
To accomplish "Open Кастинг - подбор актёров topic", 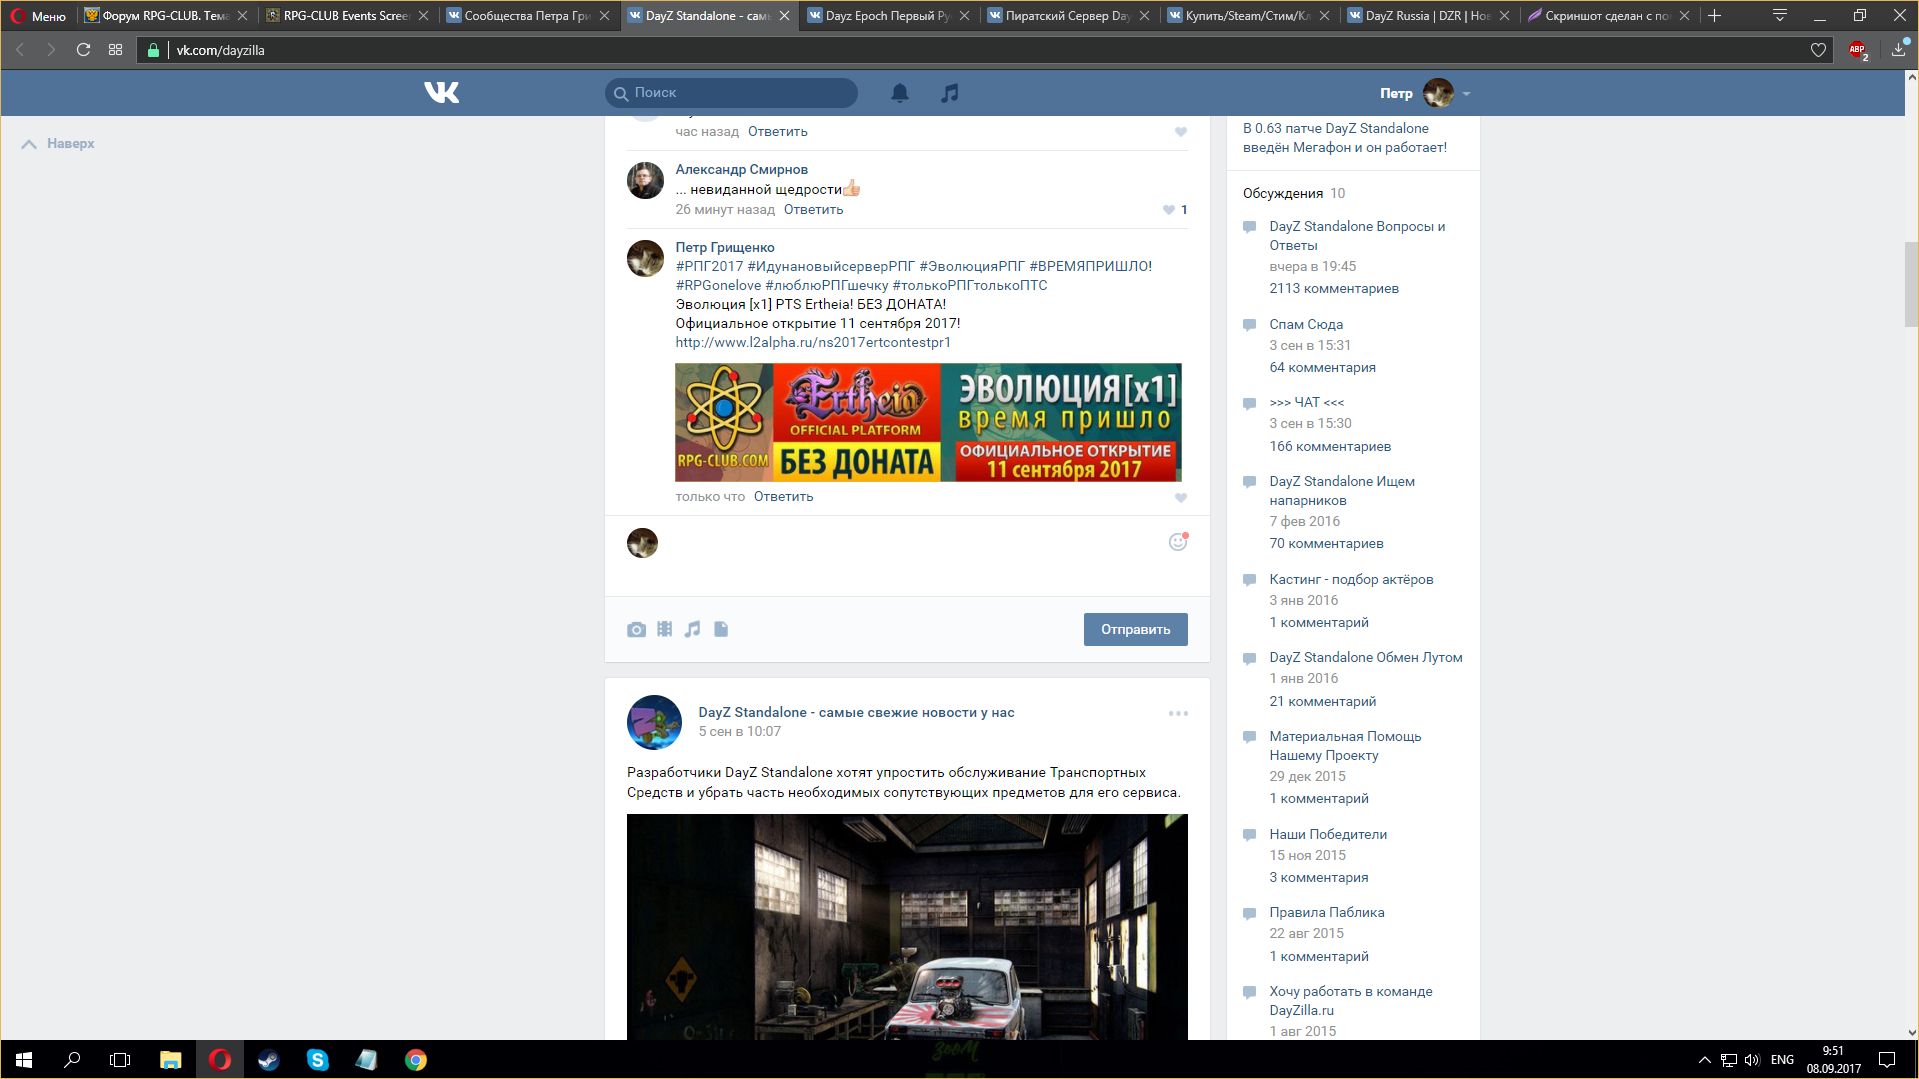I will click(x=1351, y=579).
